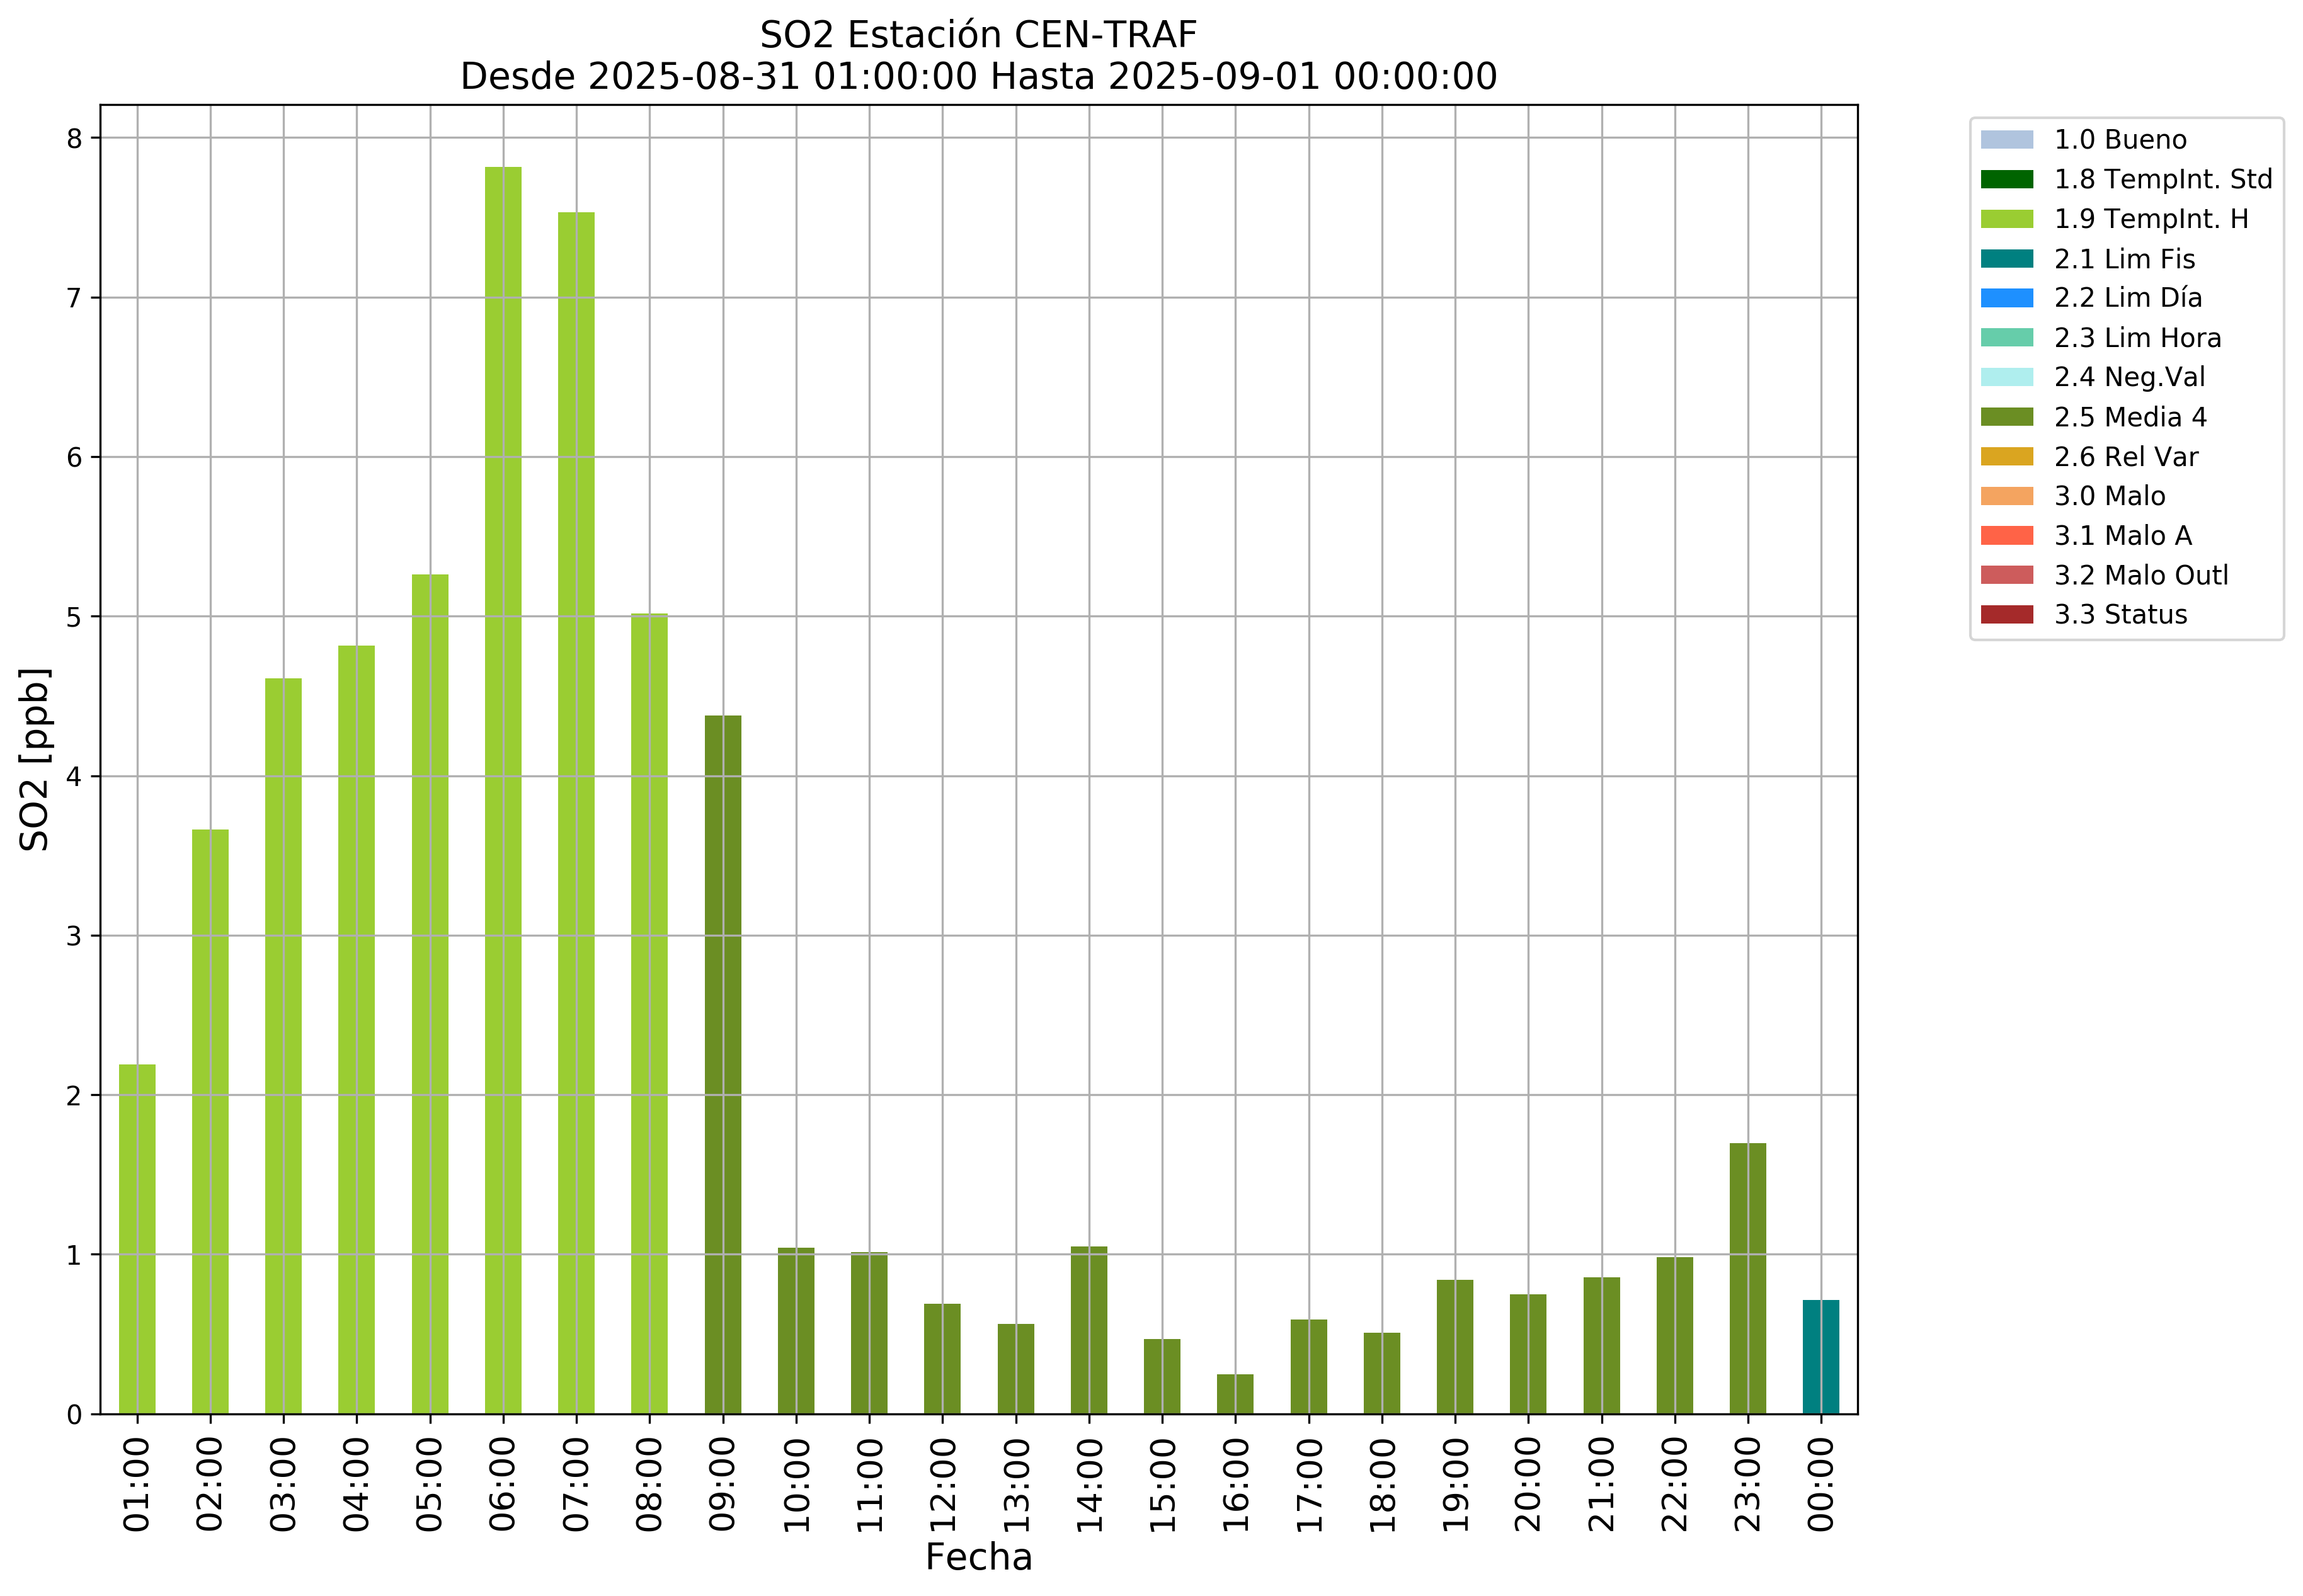Click the 23:00 bar
Screen dimensions: 2303x1596
point(1747,1278)
